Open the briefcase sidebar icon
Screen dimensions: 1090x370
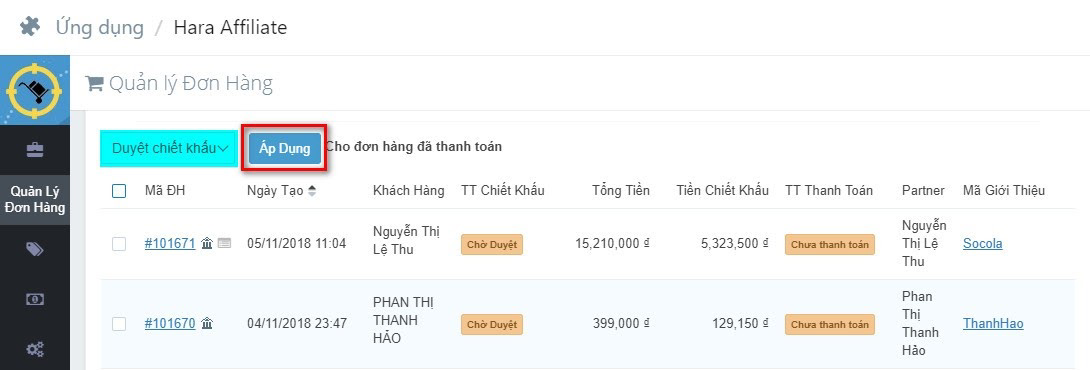[35, 150]
